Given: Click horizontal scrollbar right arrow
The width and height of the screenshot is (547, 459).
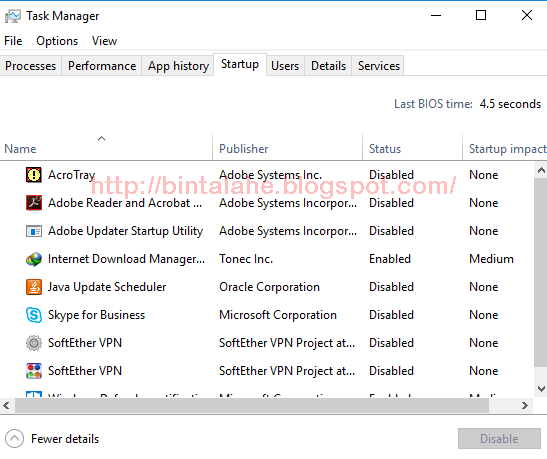Looking at the screenshot, I should (525, 405).
